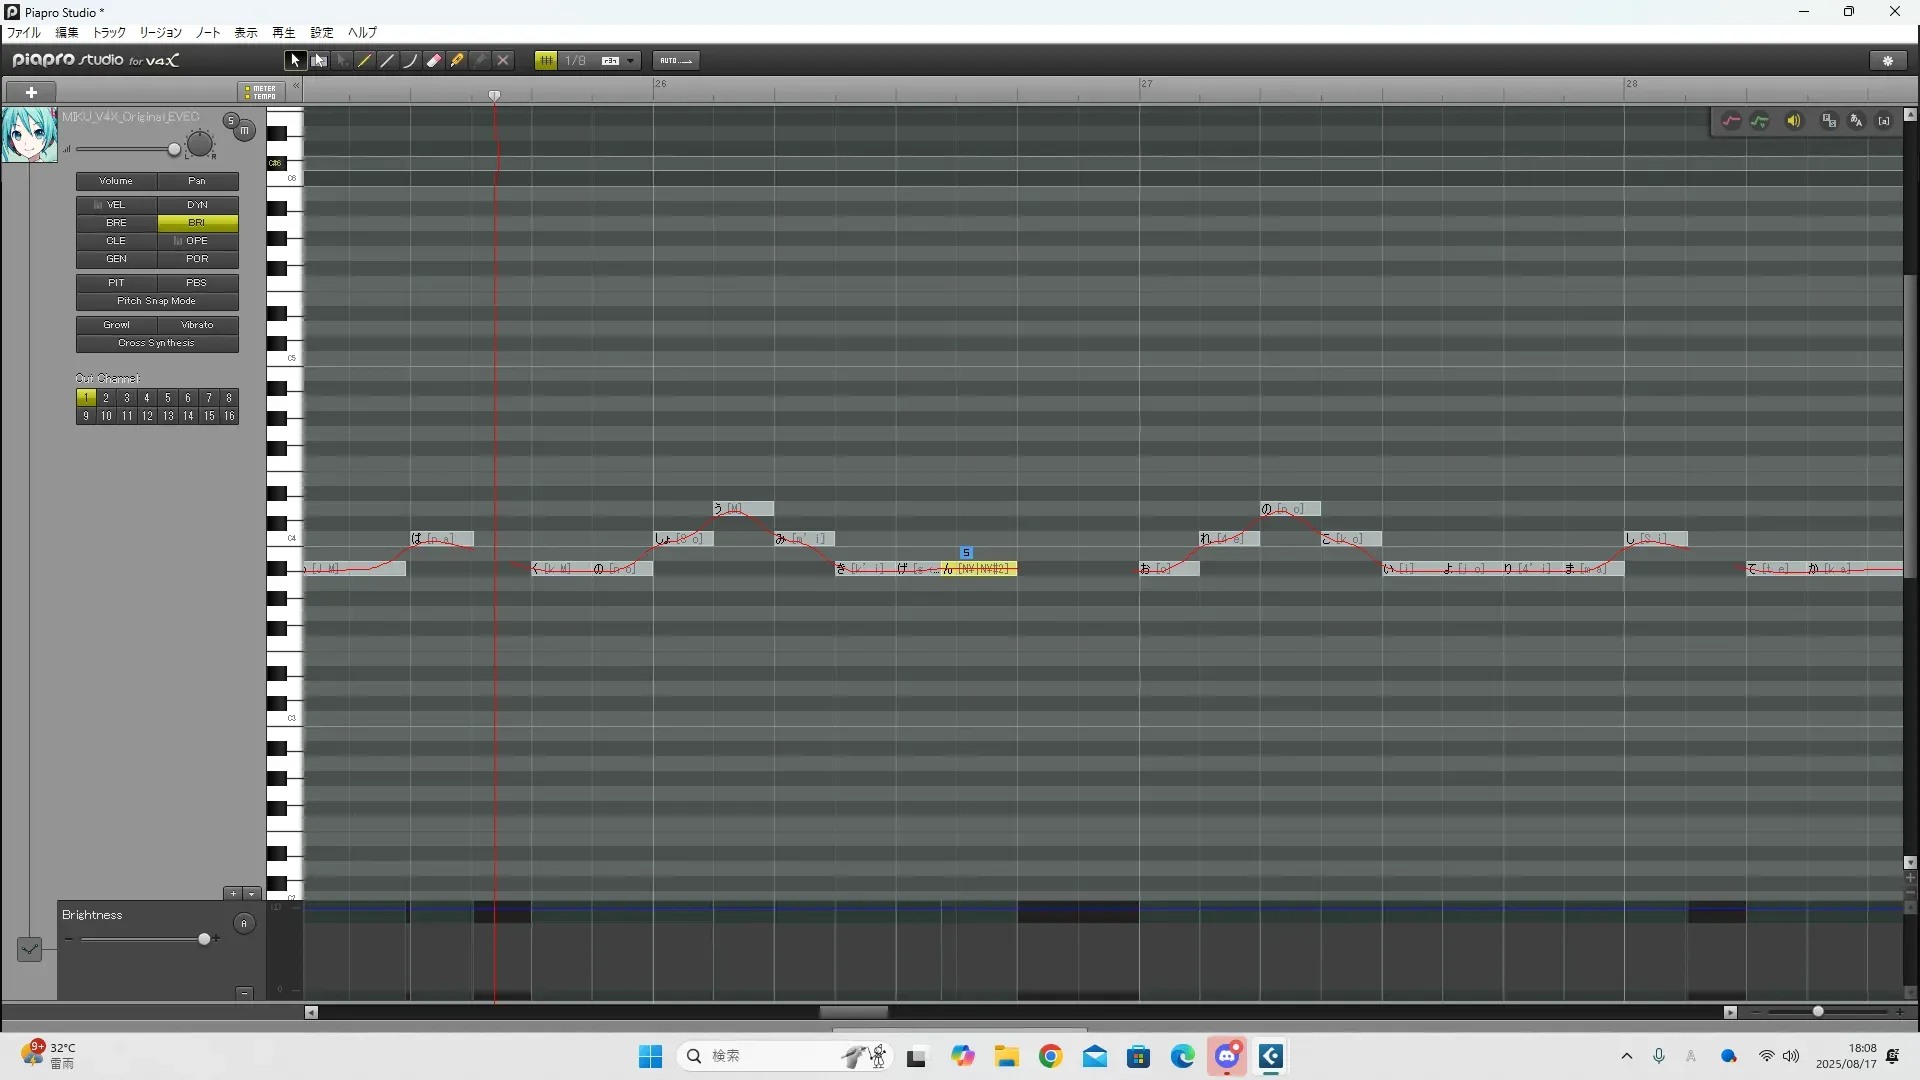Show phoneme symbols with the [a] icon
1920x1080 pixels.
tap(1884, 121)
